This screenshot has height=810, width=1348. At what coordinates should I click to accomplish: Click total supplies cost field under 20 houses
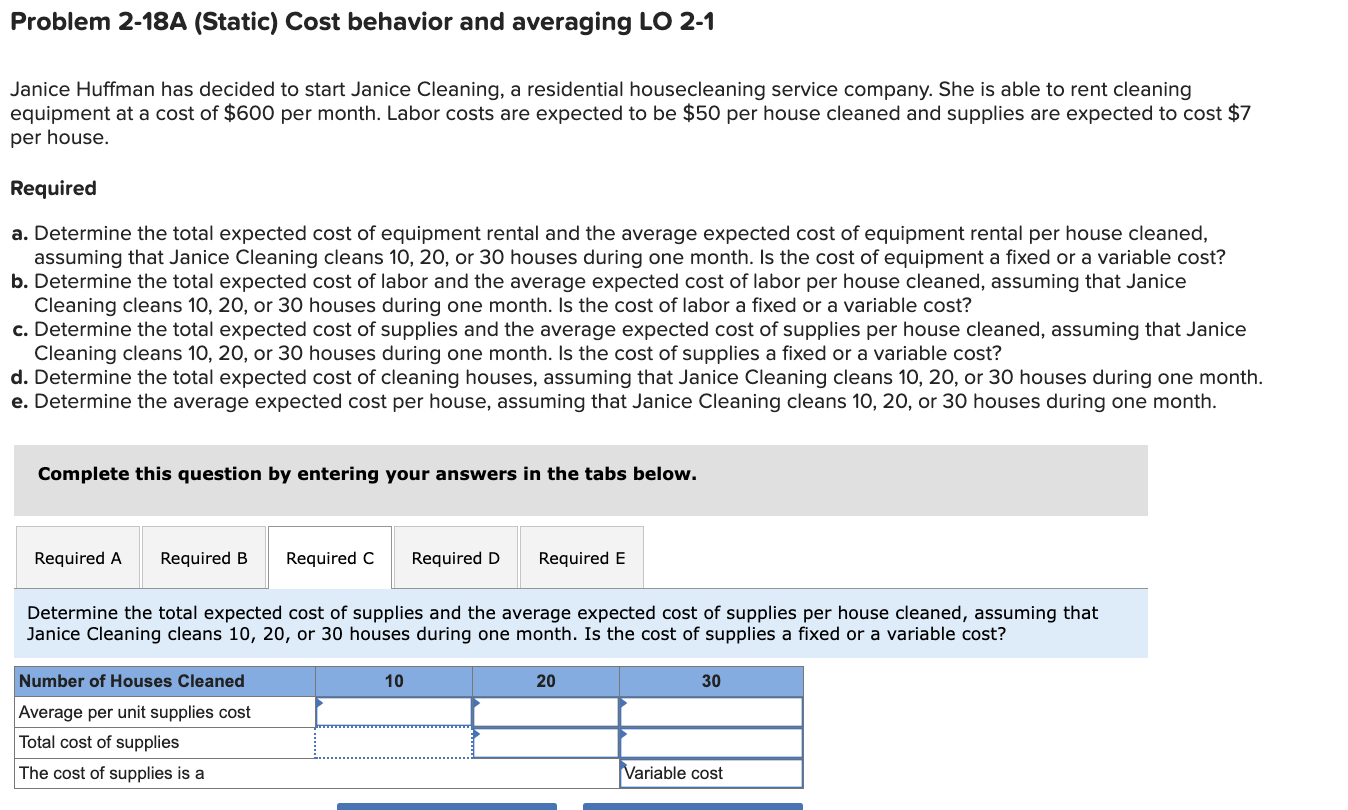click(x=545, y=742)
